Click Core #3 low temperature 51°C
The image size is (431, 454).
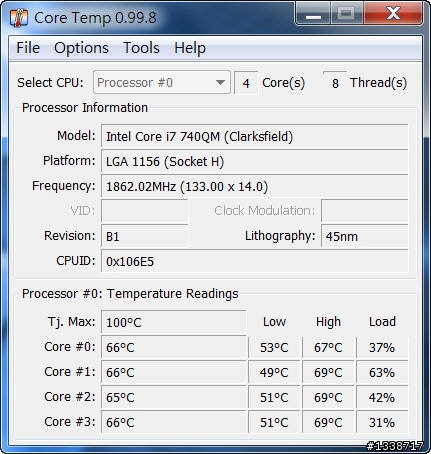(274, 422)
